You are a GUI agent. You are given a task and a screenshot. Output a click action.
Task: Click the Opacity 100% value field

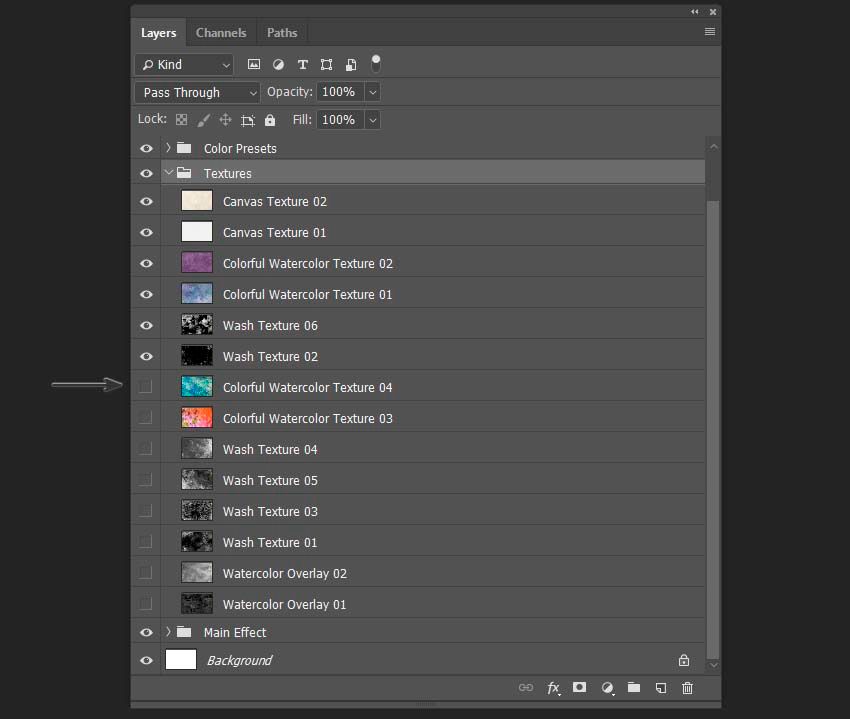click(x=340, y=92)
